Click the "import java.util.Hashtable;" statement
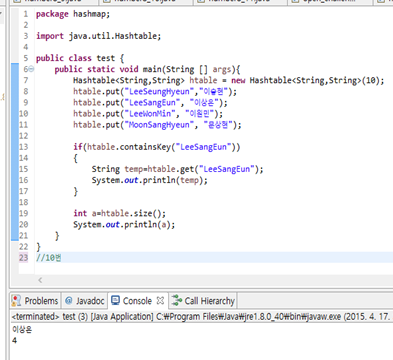Screen dimensions: 393x360 tap(98, 36)
